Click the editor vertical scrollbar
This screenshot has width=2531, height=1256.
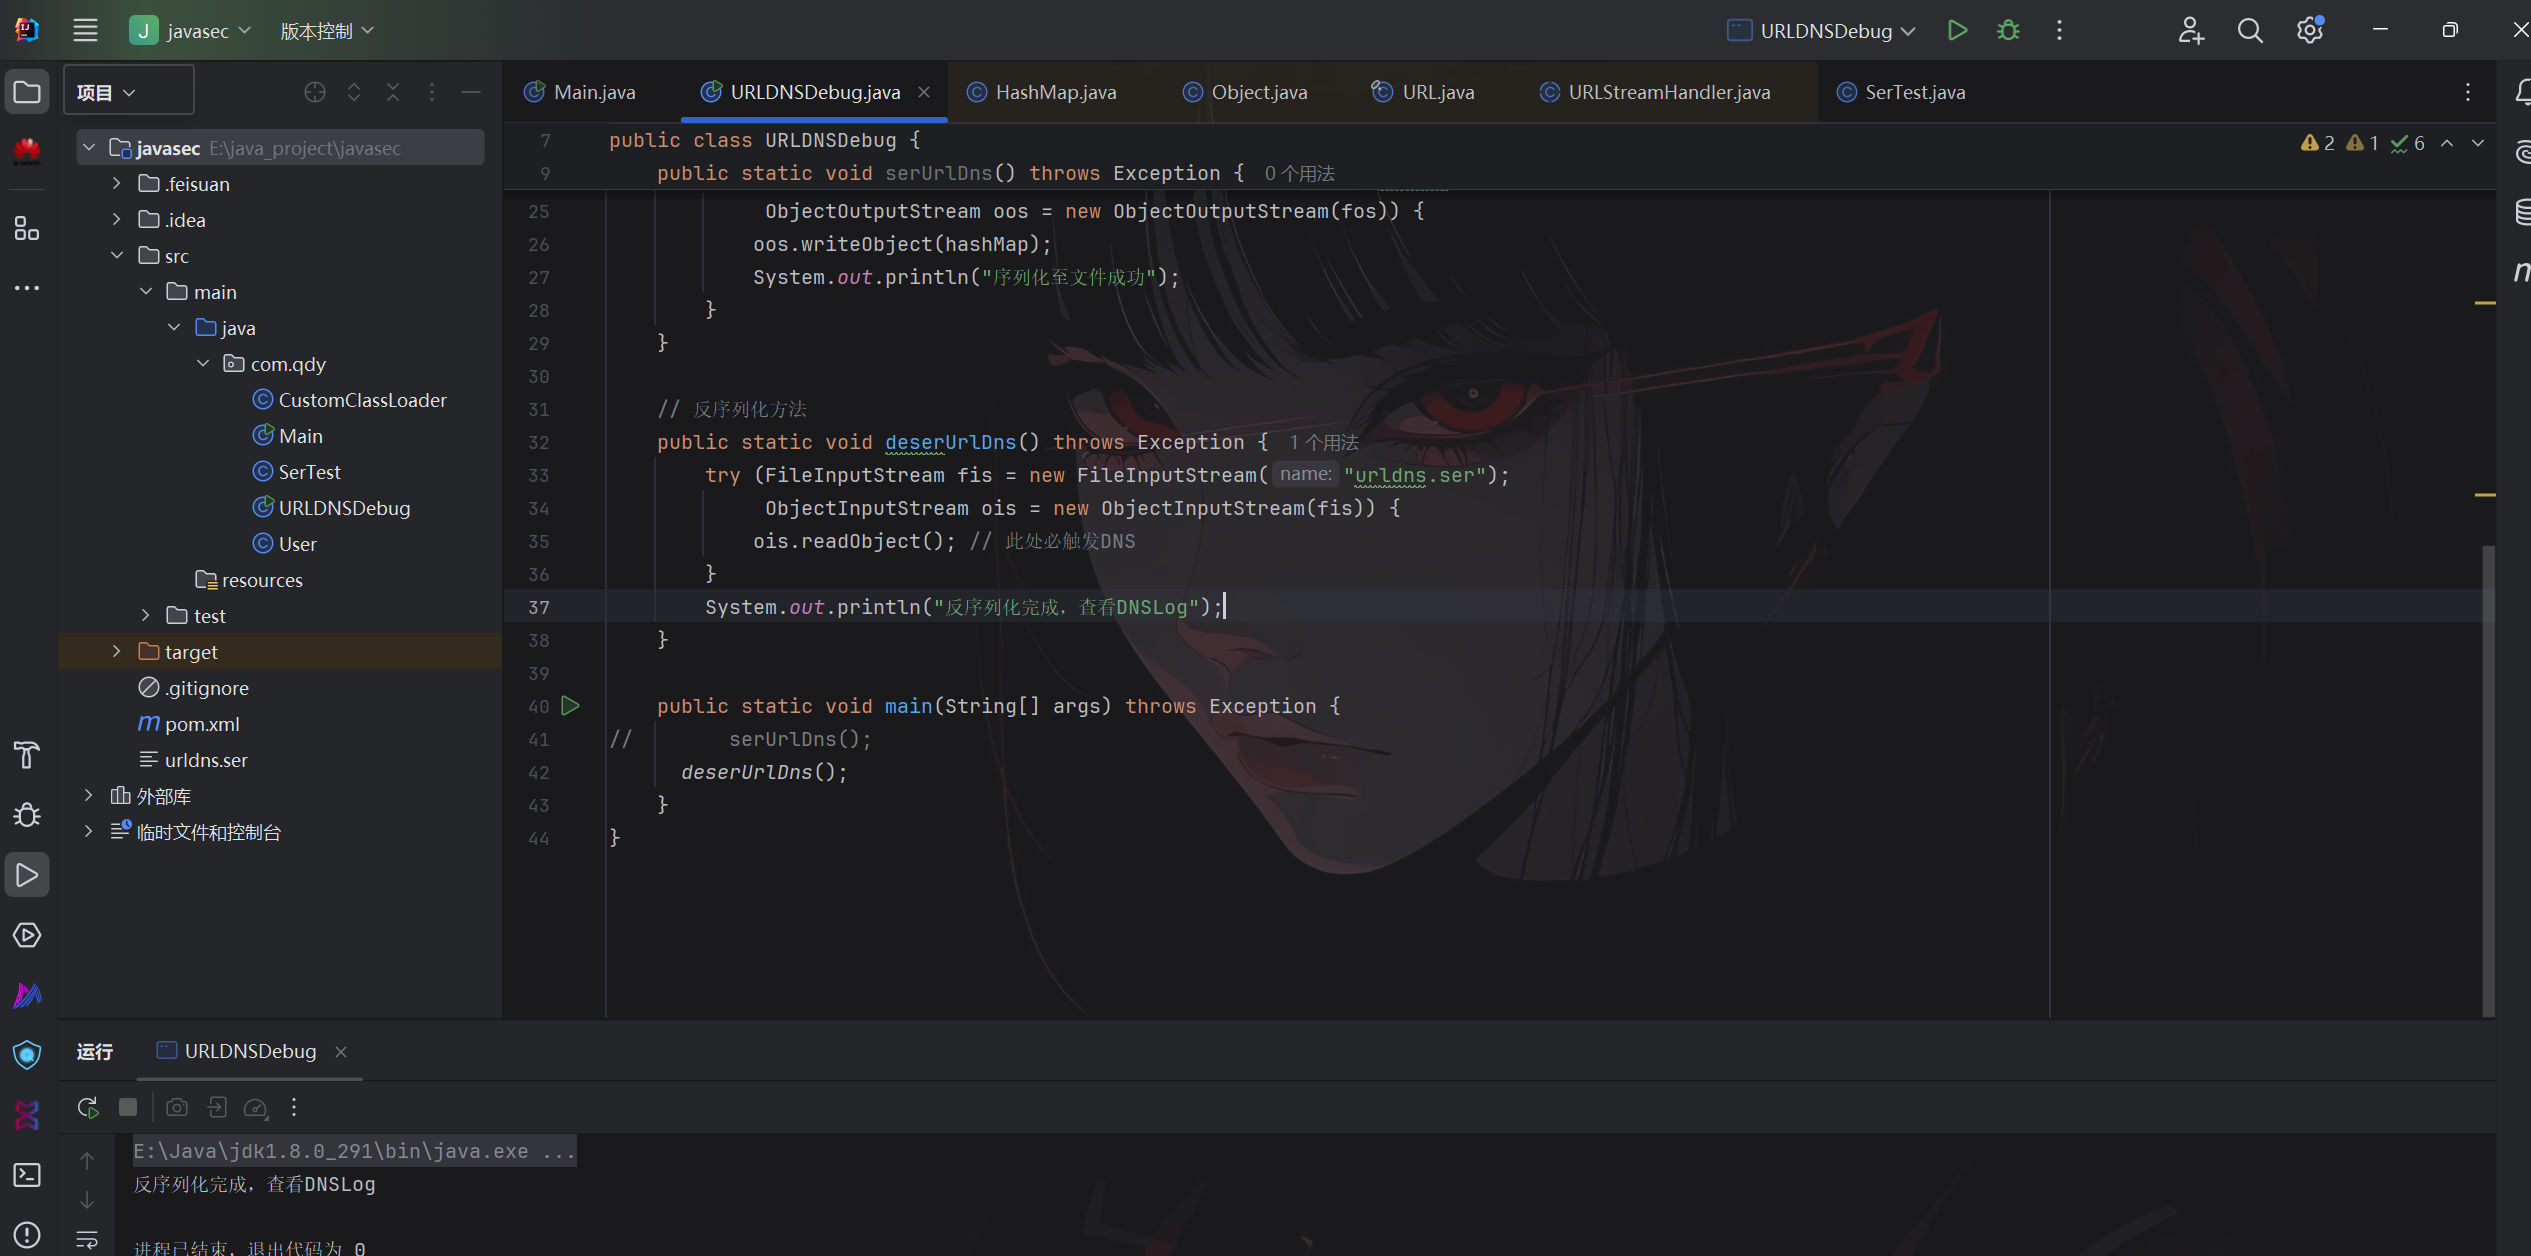[x=2488, y=780]
